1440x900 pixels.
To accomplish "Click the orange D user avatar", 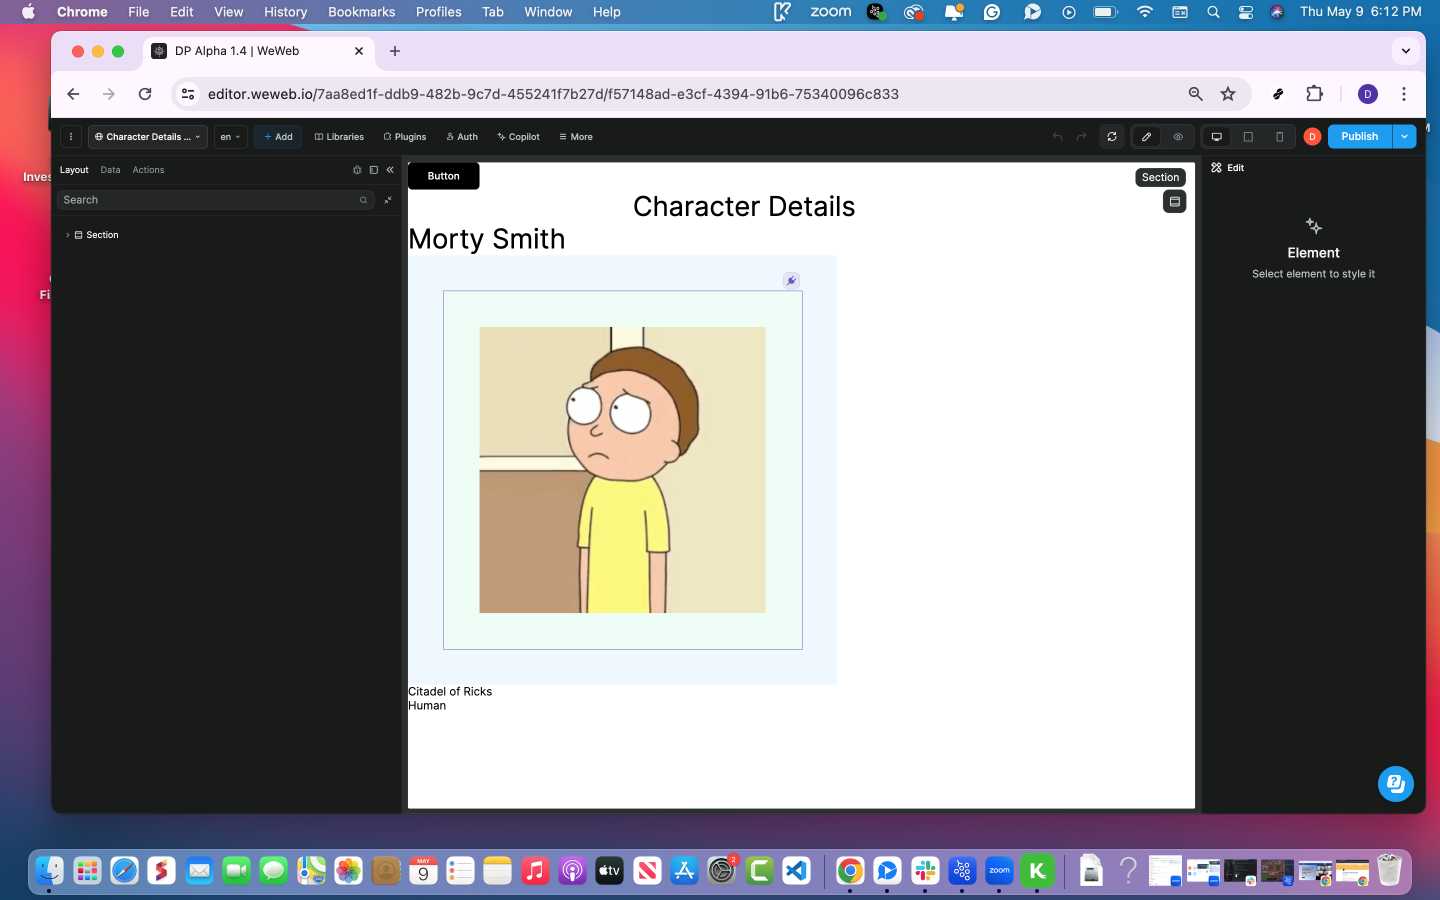I will [1312, 137].
